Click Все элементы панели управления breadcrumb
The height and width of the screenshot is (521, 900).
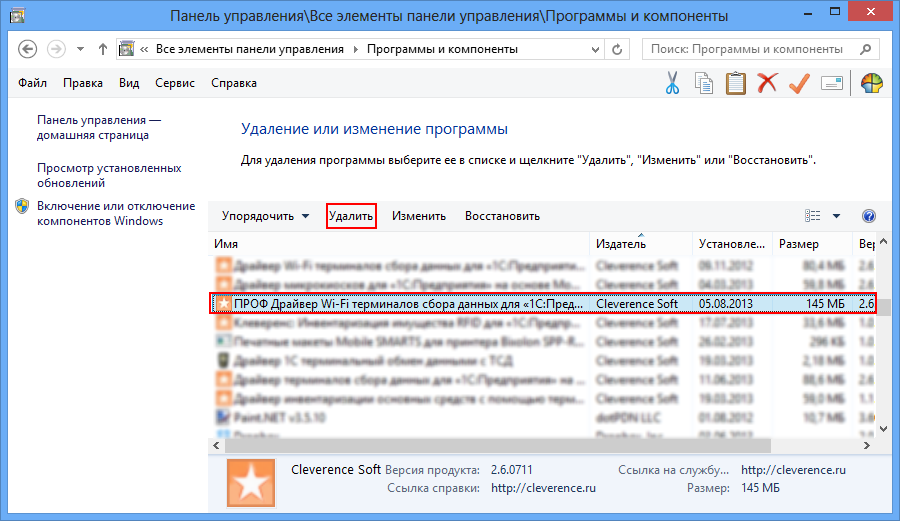250,49
